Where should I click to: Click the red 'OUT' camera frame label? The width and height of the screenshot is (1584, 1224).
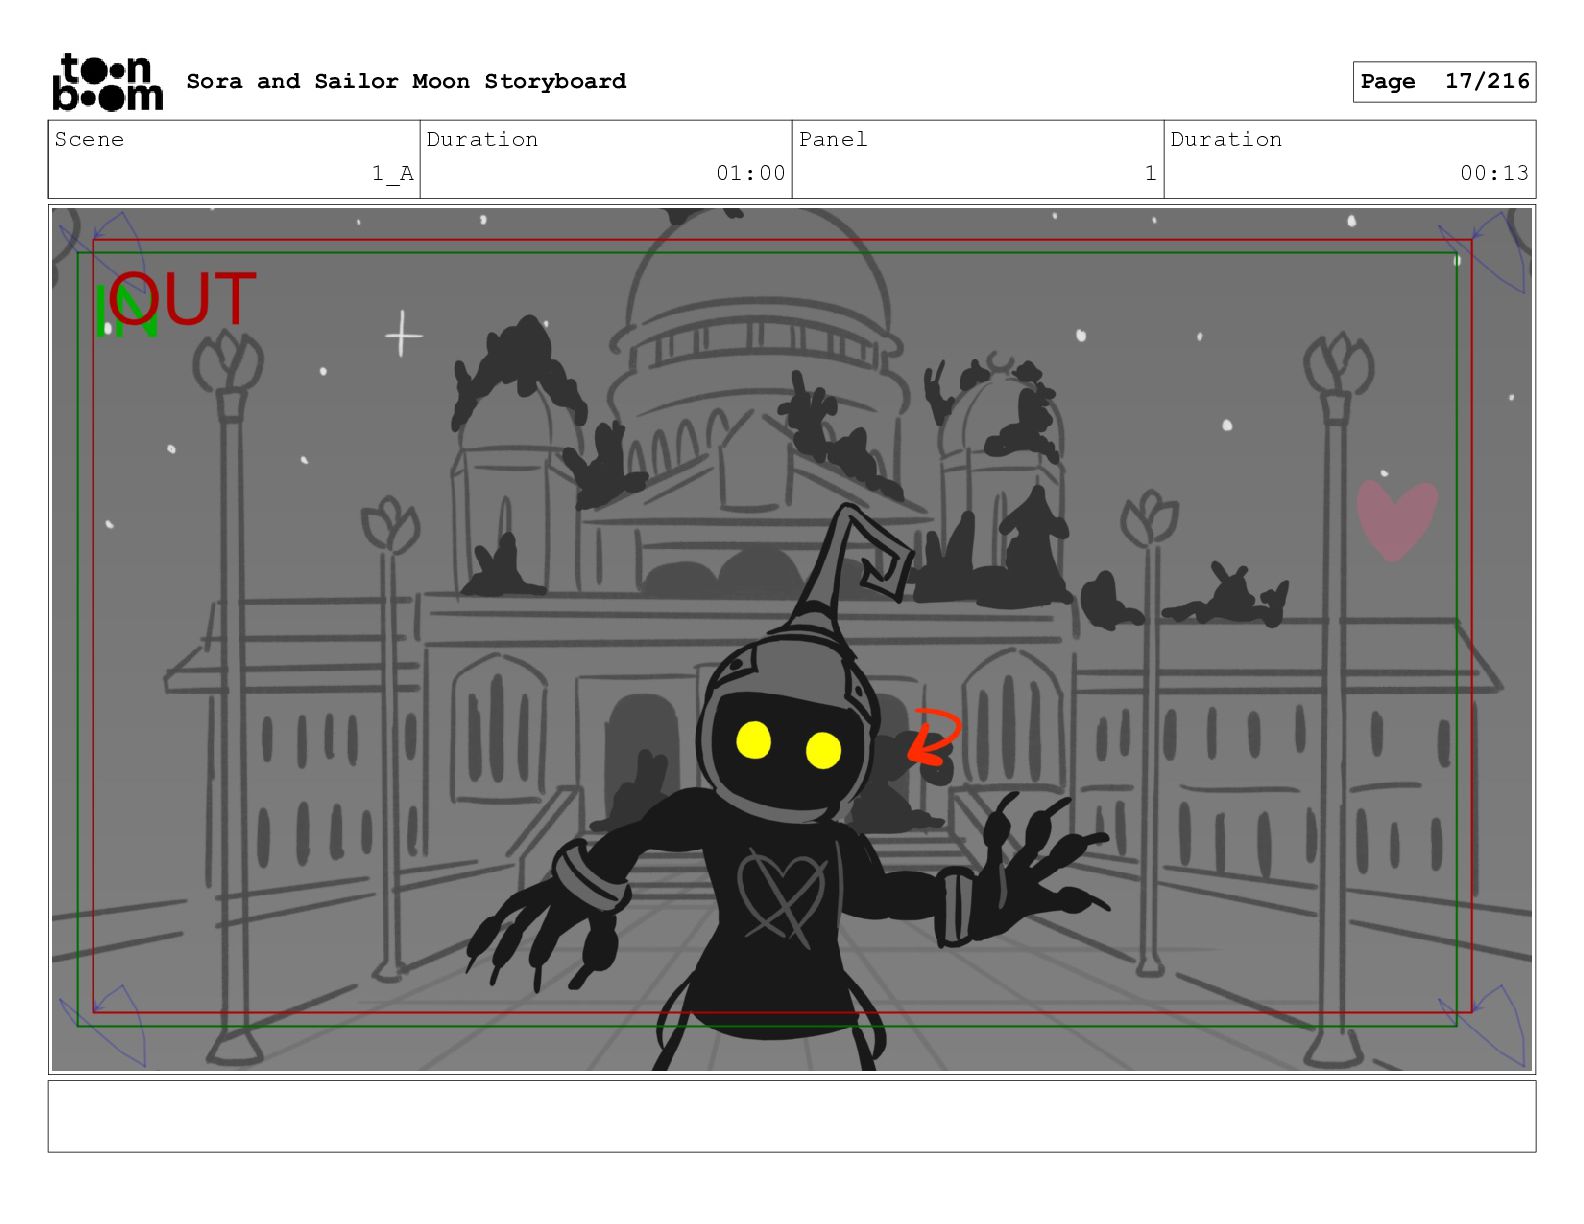coord(184,298)
